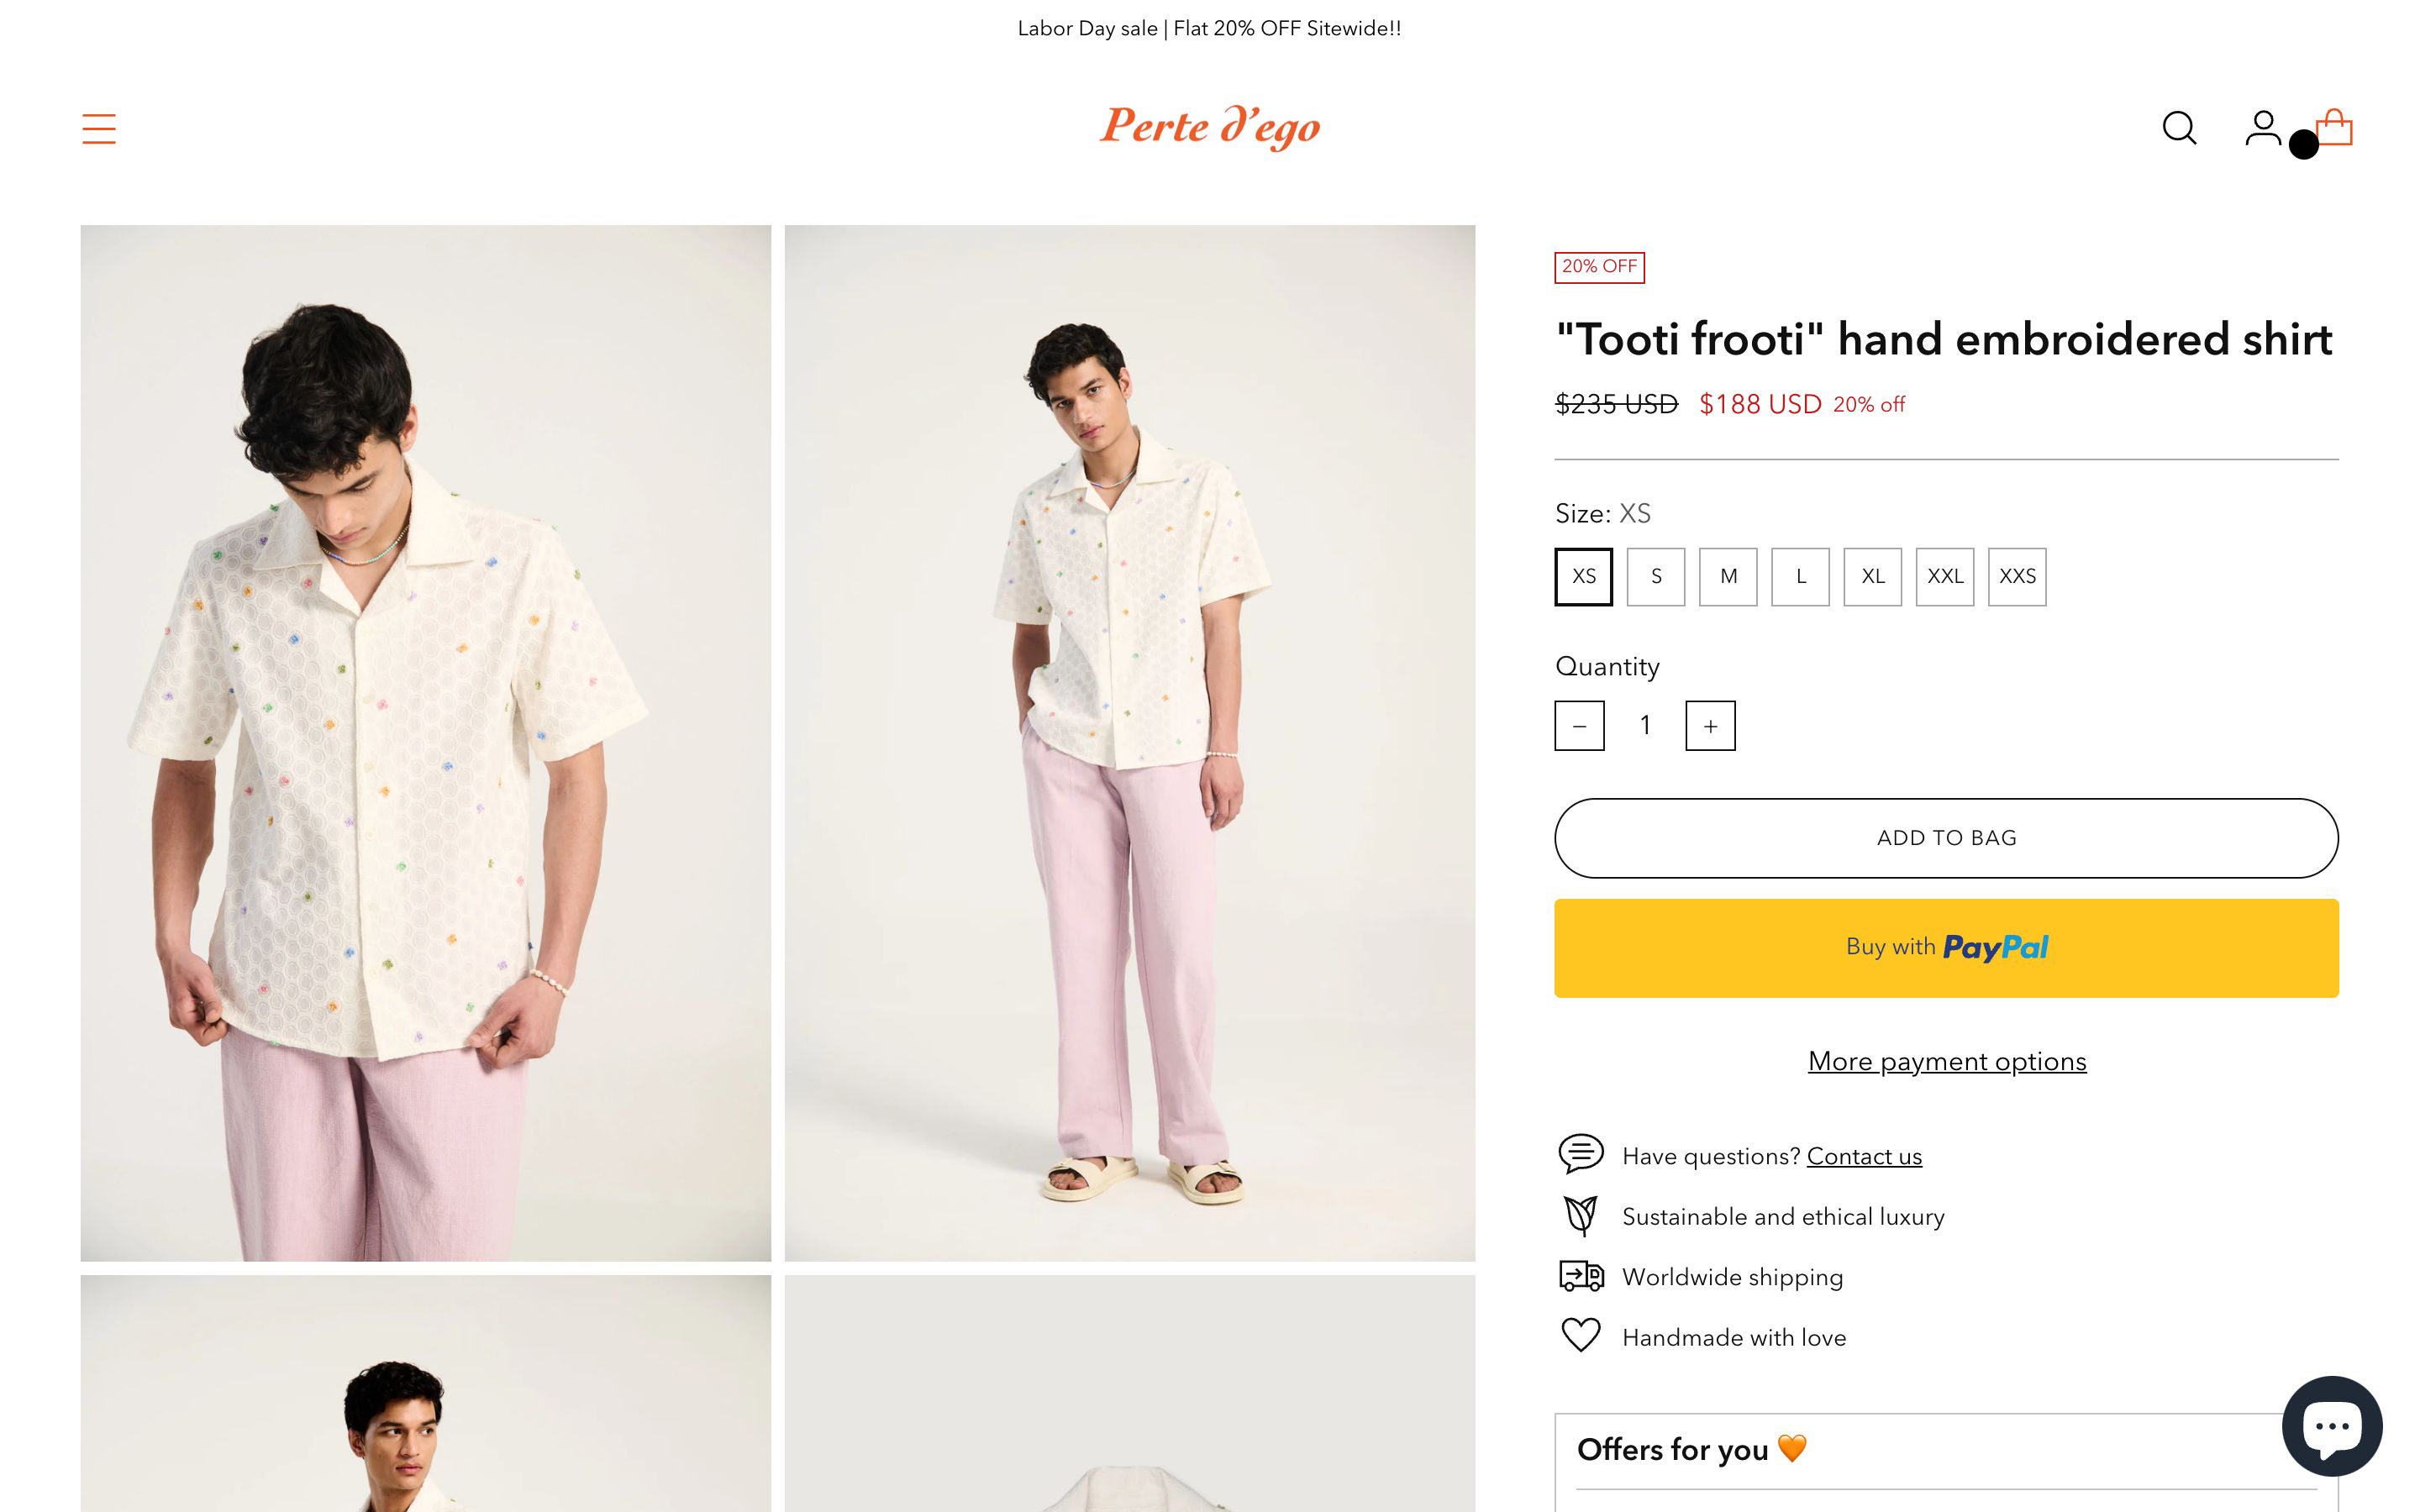
Task: Choose size XXL option
Action: click(1945, 577)
